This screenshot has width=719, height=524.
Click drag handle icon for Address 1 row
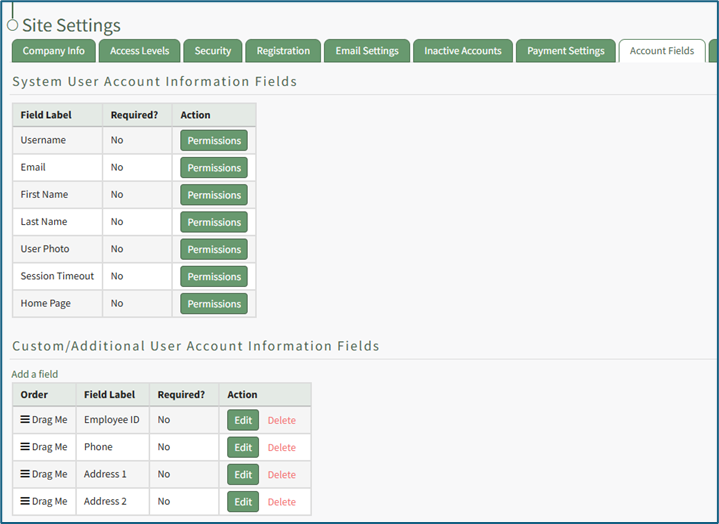click(25, 474)
